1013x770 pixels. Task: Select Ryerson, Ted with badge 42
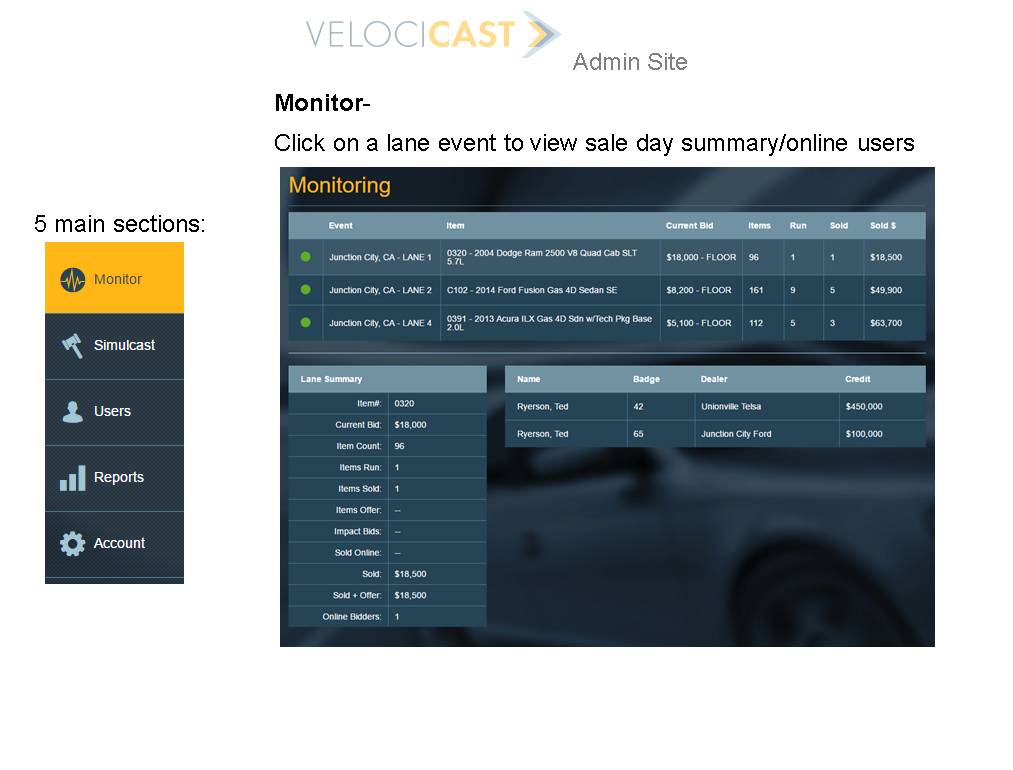click(543, 406)
